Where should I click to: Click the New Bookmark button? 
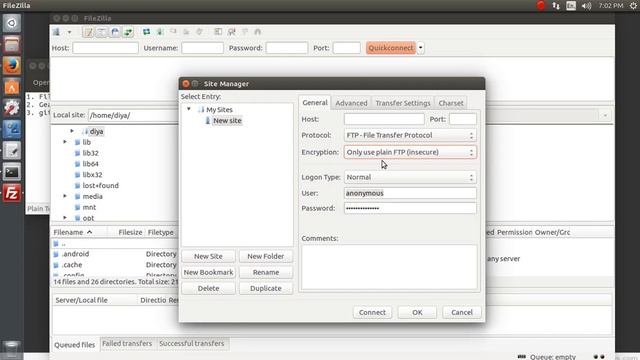[208, 272]
